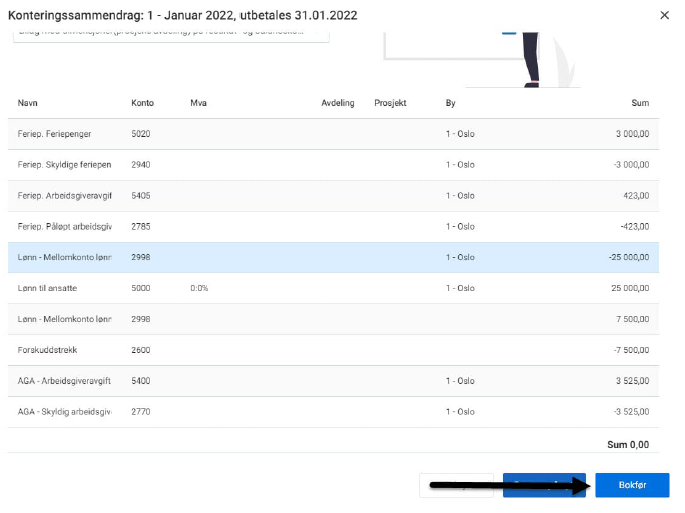Click the person illustration at the top

531,45
